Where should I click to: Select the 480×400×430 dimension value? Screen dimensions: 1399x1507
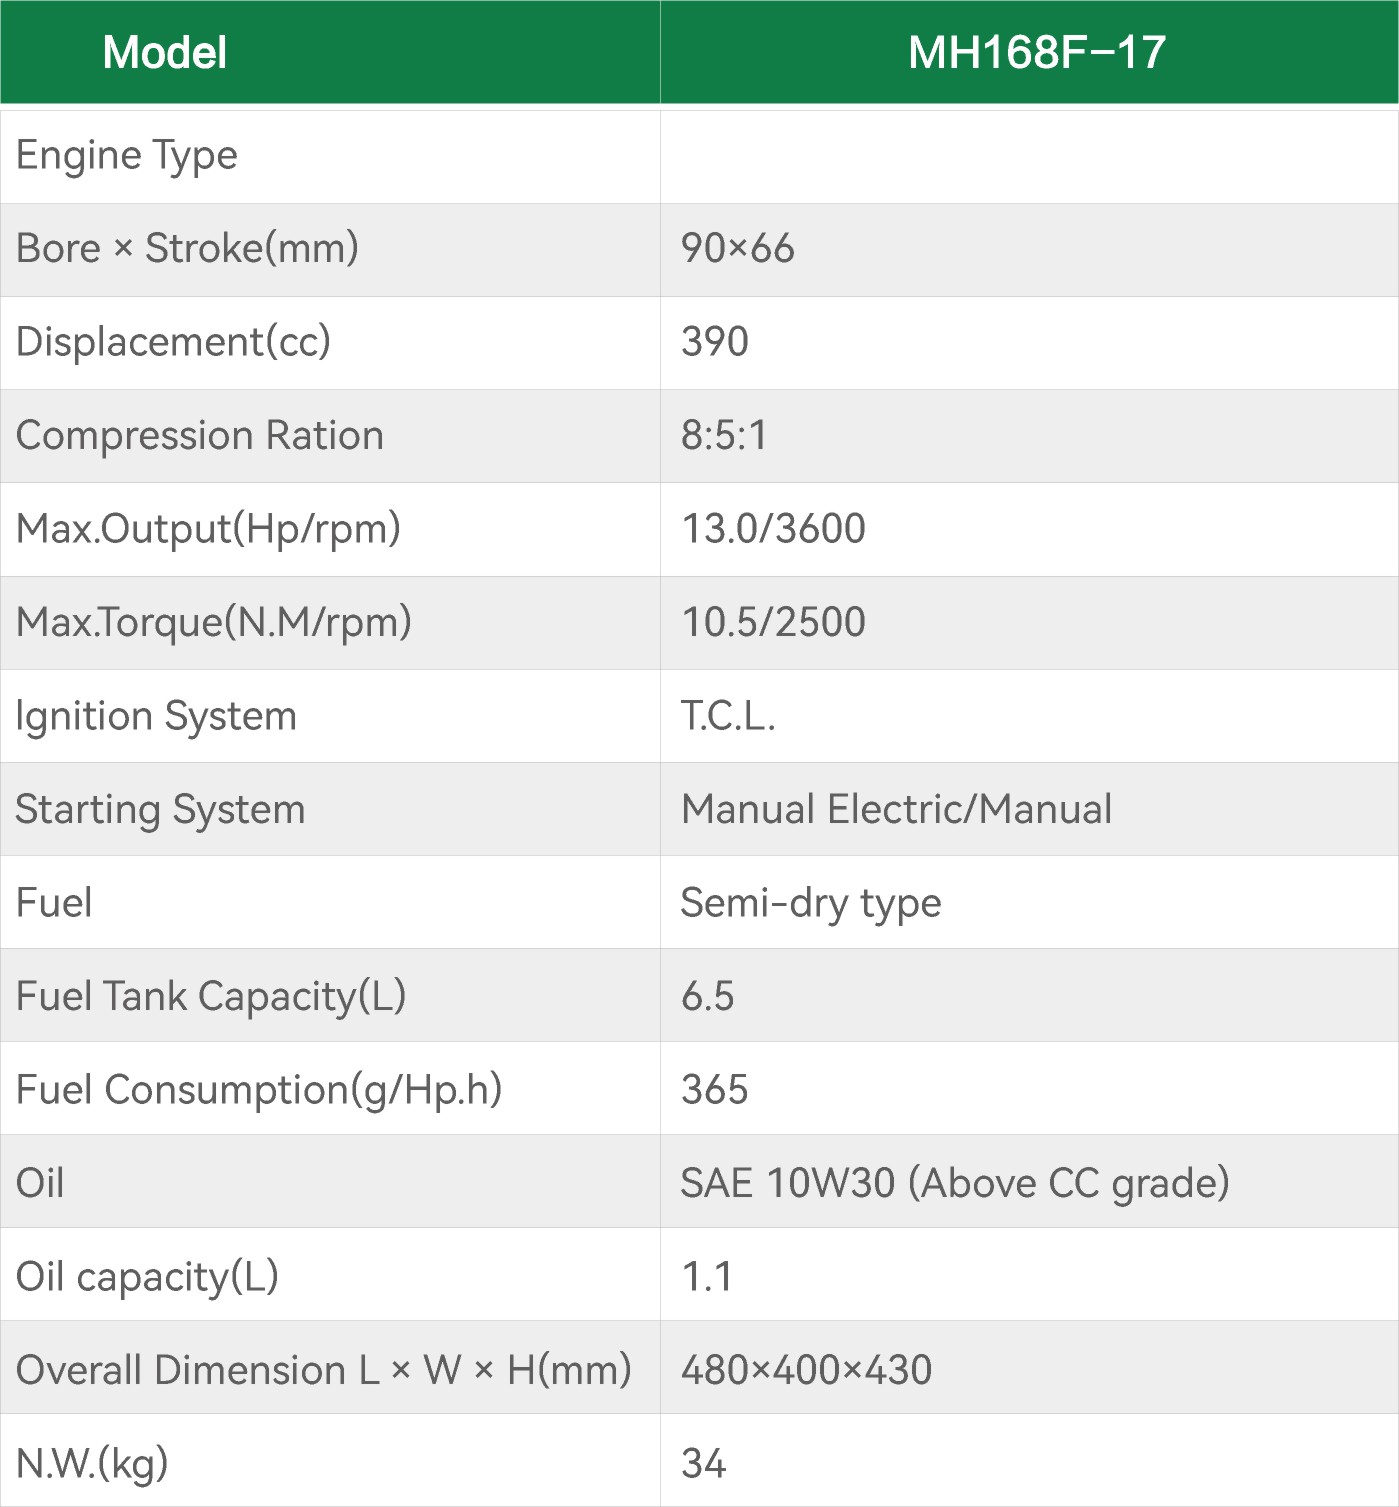pyautogui.click(x=806, y=1370)
